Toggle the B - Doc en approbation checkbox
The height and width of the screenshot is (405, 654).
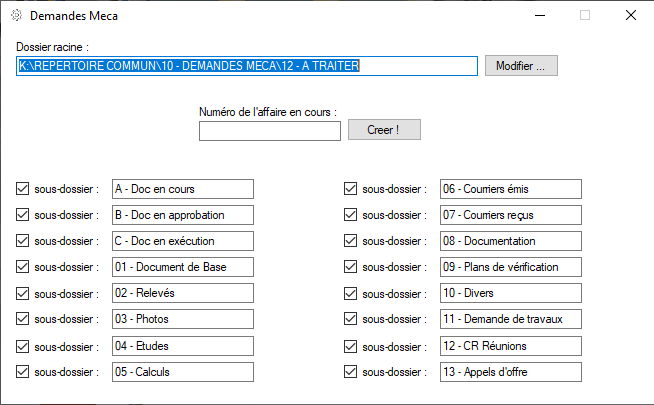click(x=22, y=215)
